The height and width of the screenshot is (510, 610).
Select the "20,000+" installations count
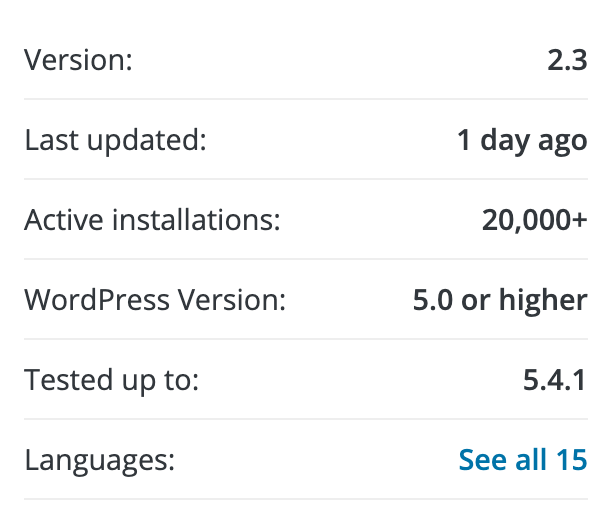click(x=534, y=220)
